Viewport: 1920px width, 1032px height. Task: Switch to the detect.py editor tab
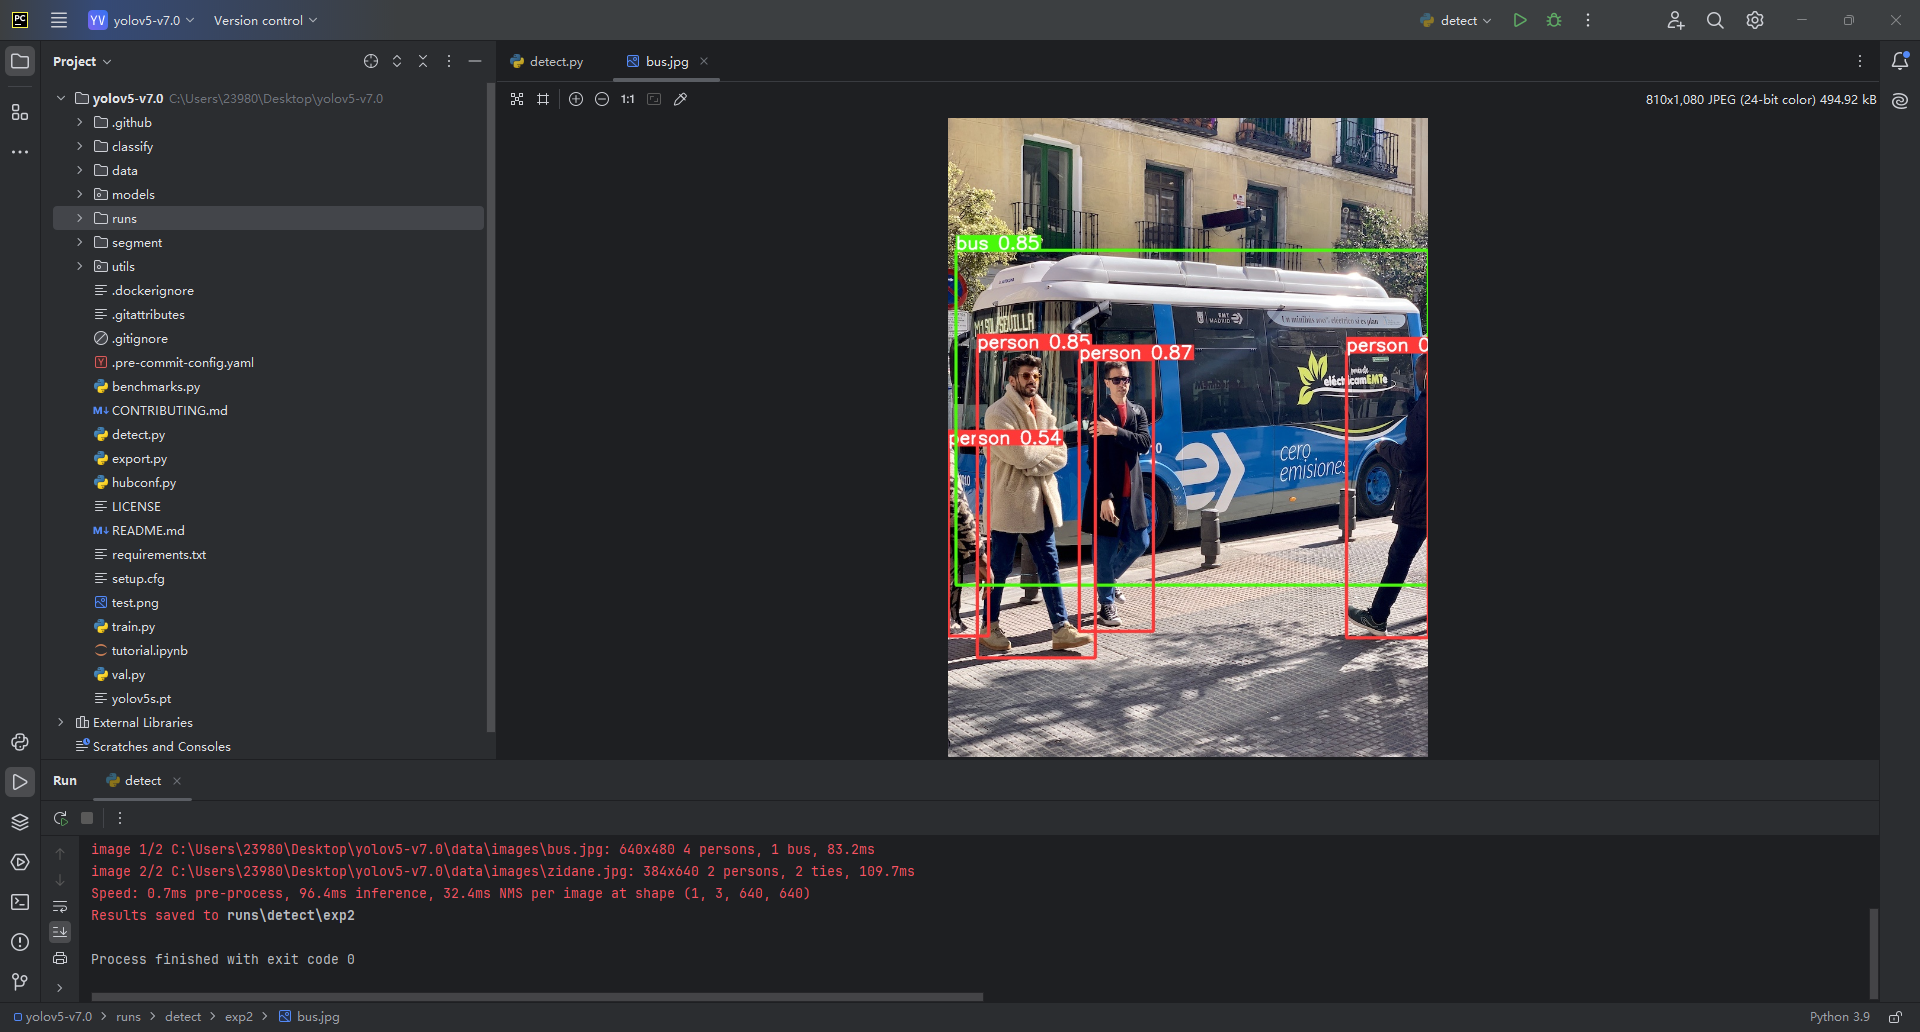547,61
